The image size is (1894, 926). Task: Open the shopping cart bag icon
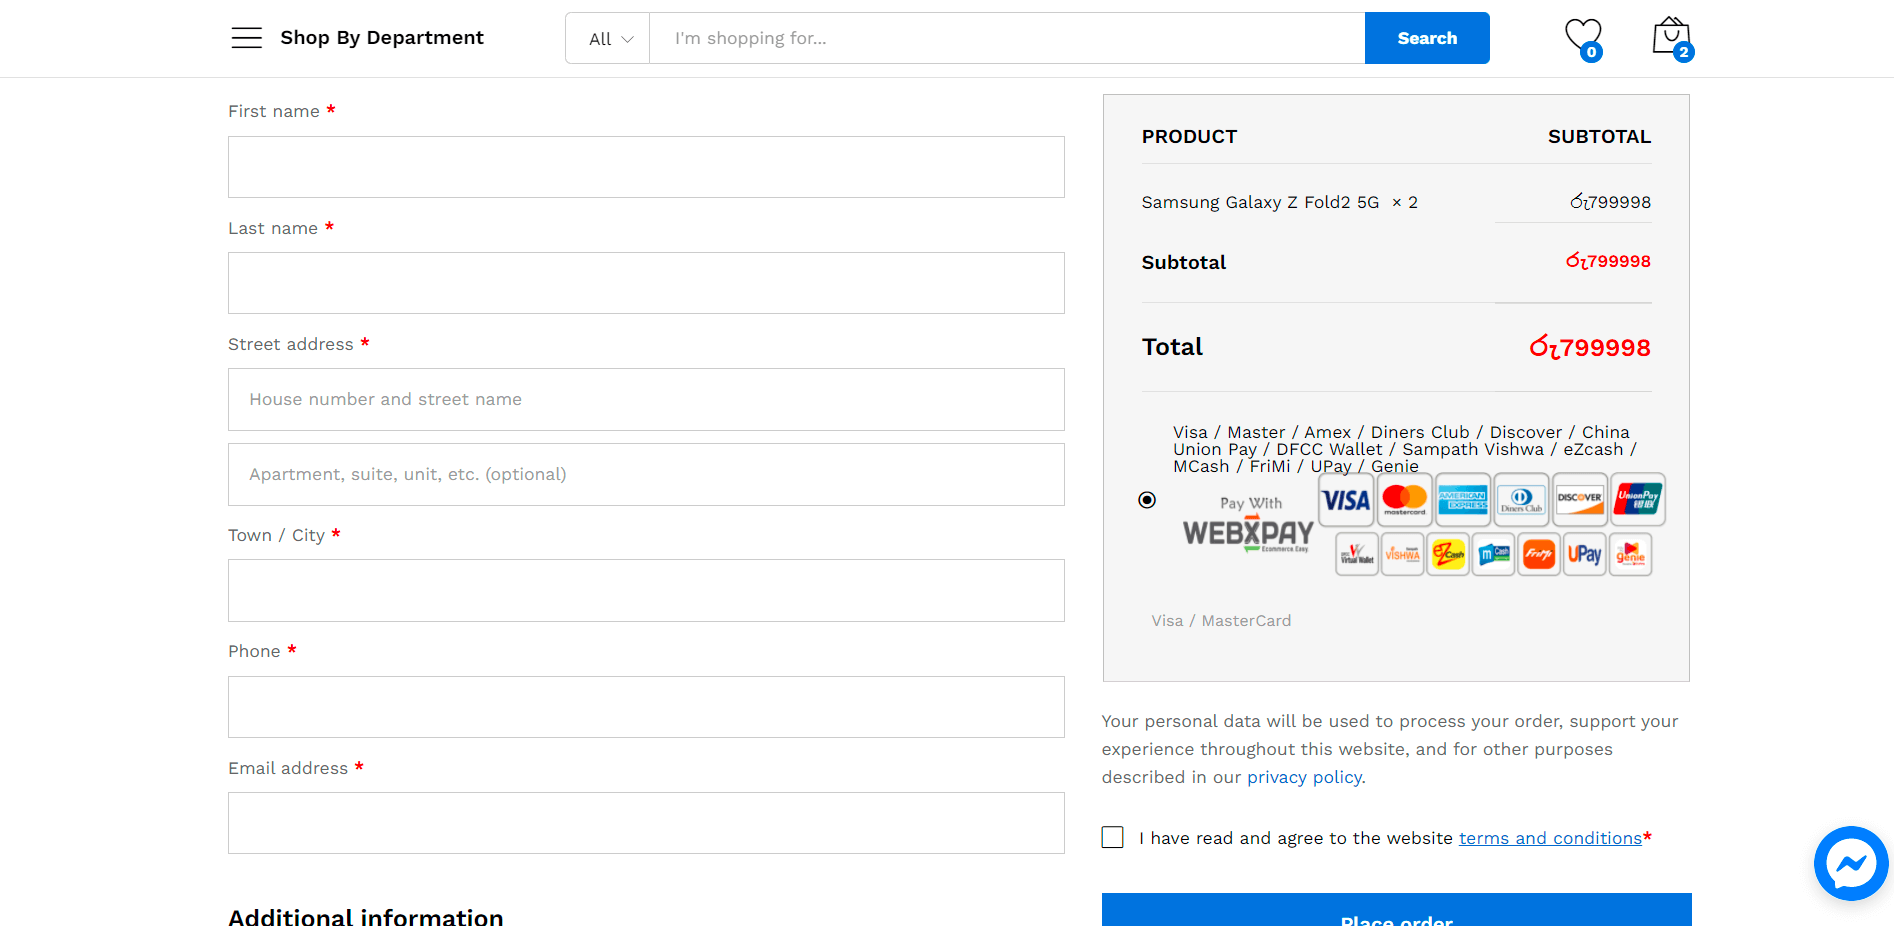pos(1670,37)
